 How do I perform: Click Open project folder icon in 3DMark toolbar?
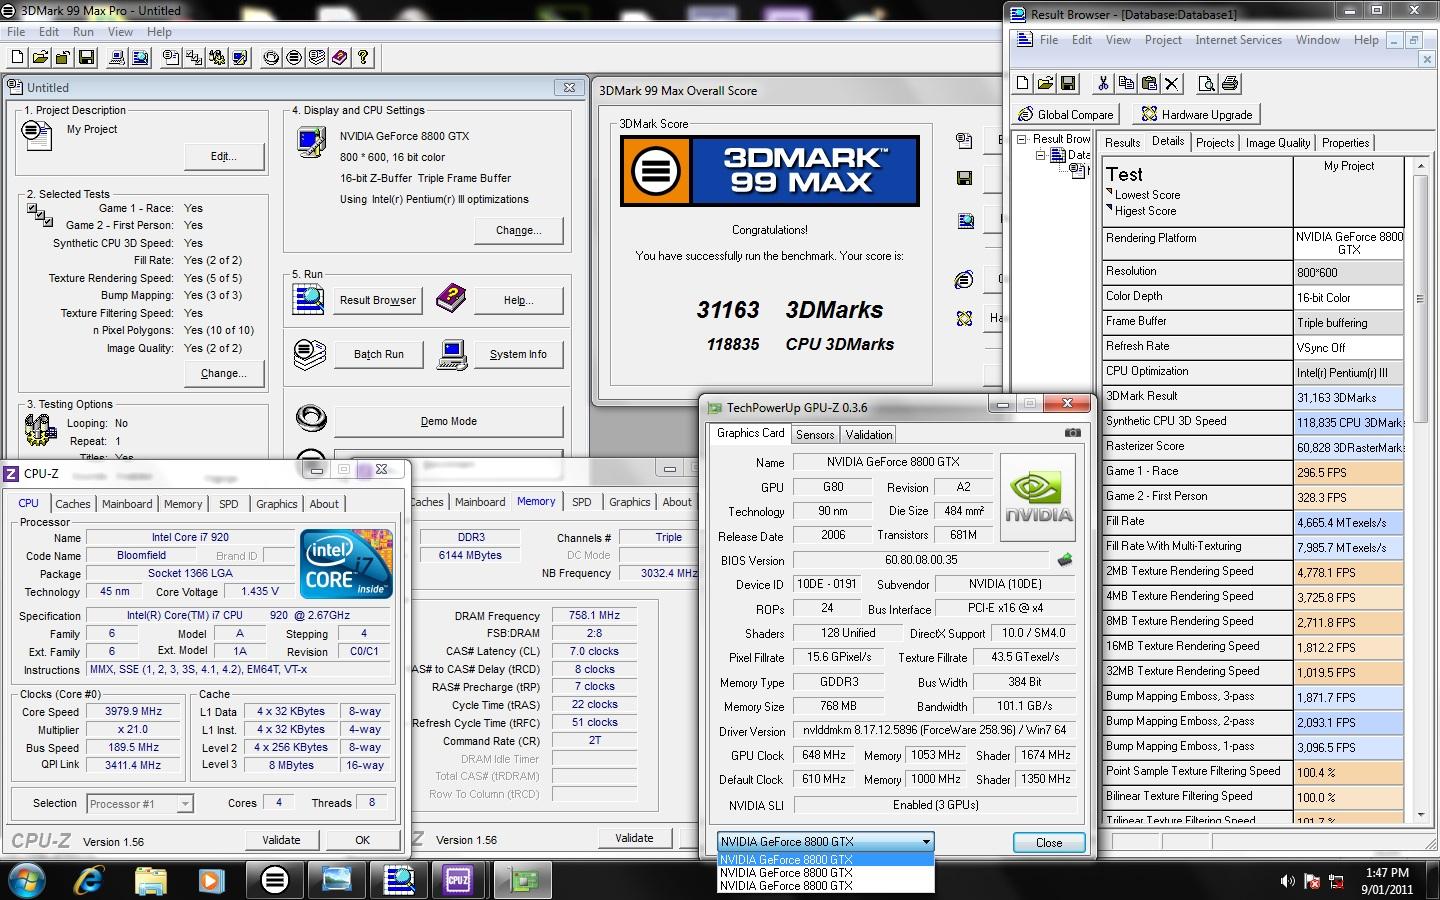point(41,58)
